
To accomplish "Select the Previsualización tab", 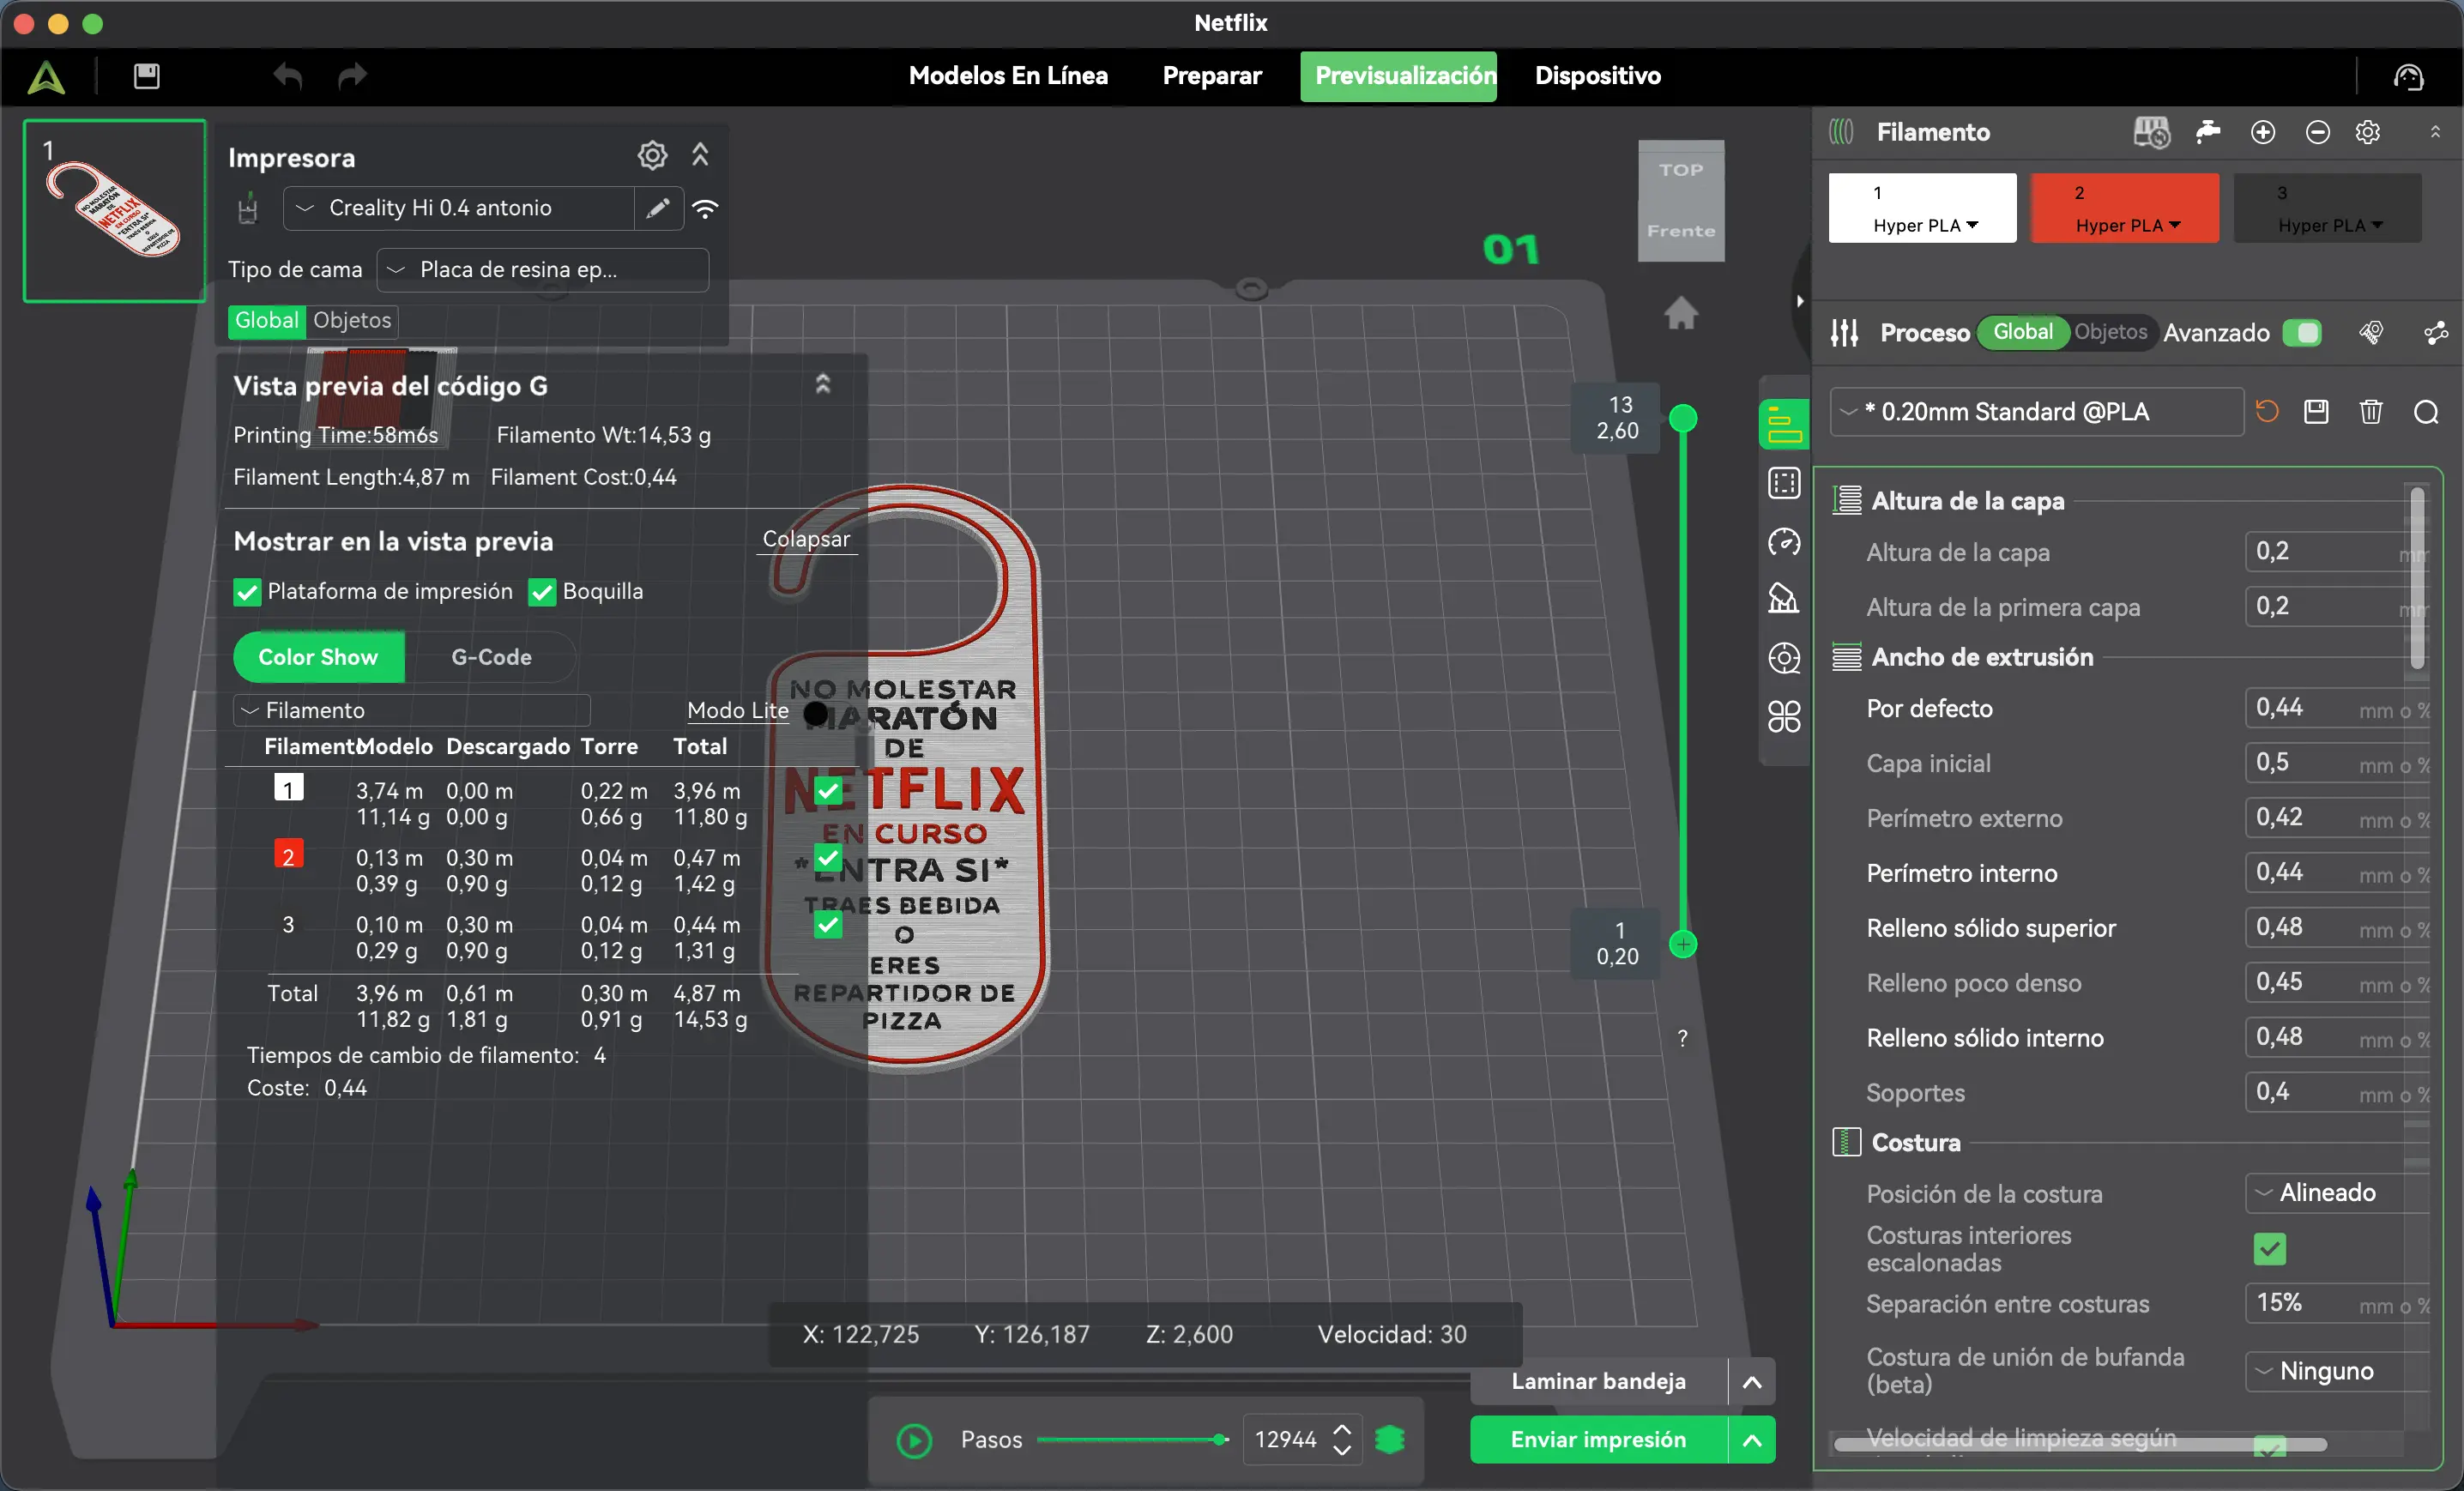I will coord(1398,76).
